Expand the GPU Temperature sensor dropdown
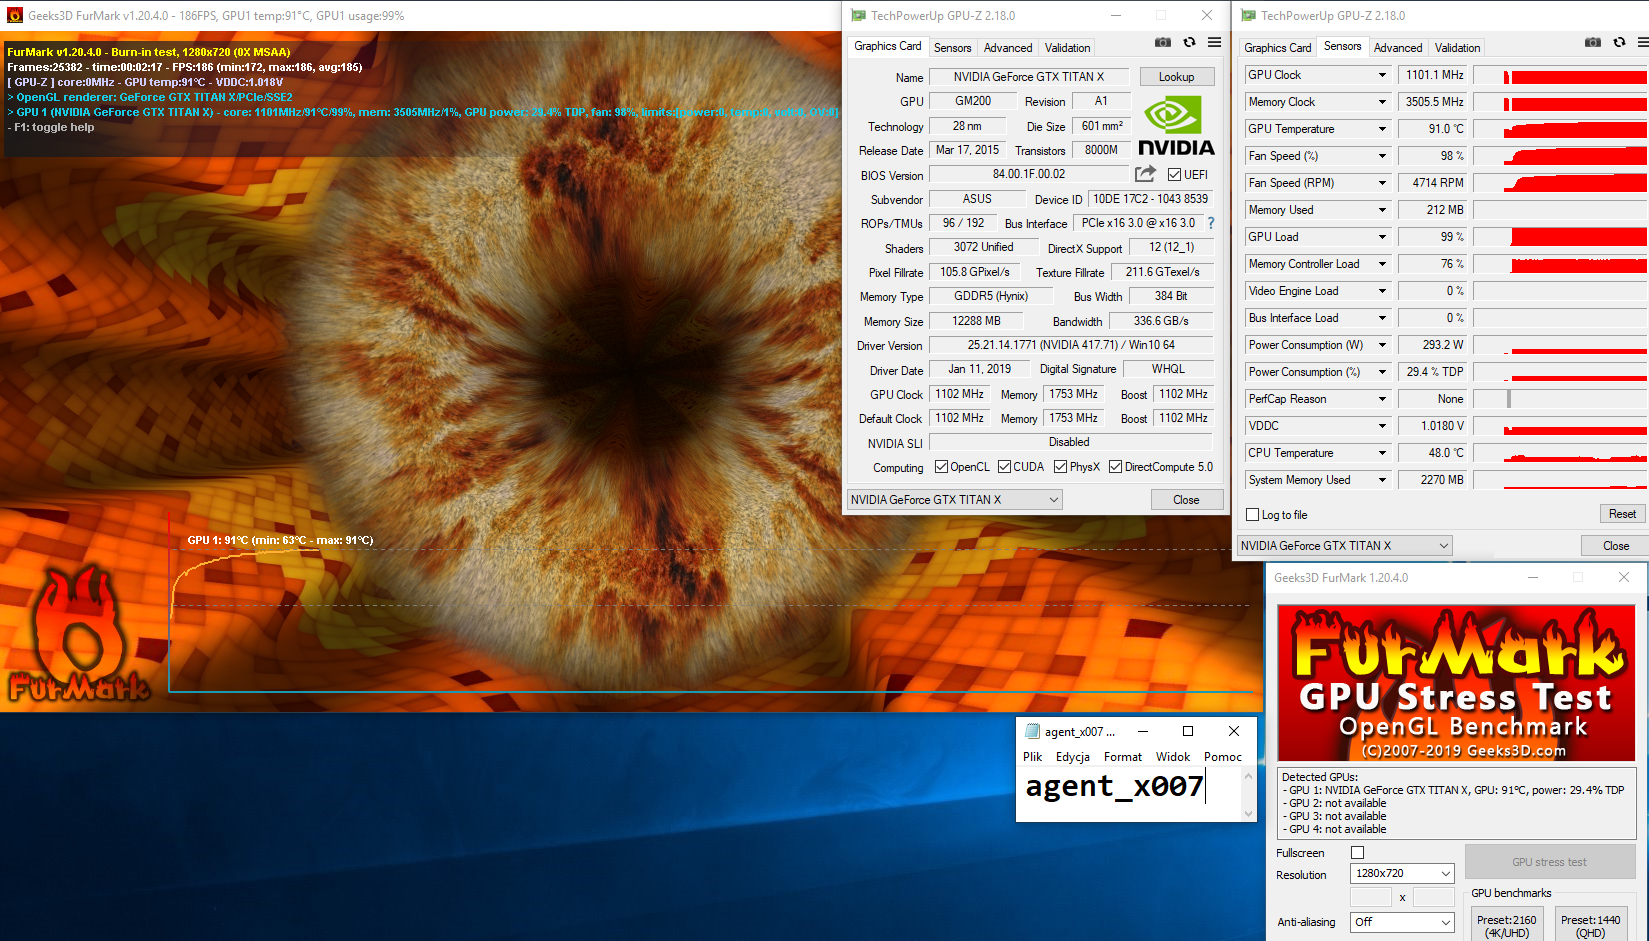 pyautogui.click(x=1382, y=129)
